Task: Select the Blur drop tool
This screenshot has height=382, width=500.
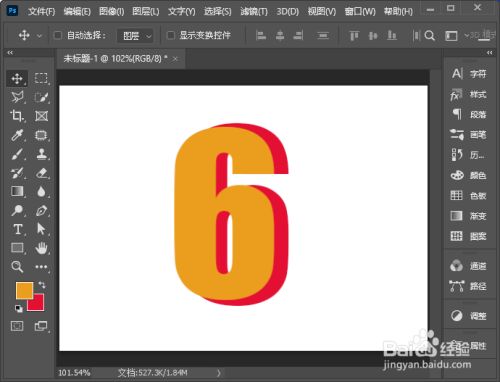Action: (x=41, y=191)
